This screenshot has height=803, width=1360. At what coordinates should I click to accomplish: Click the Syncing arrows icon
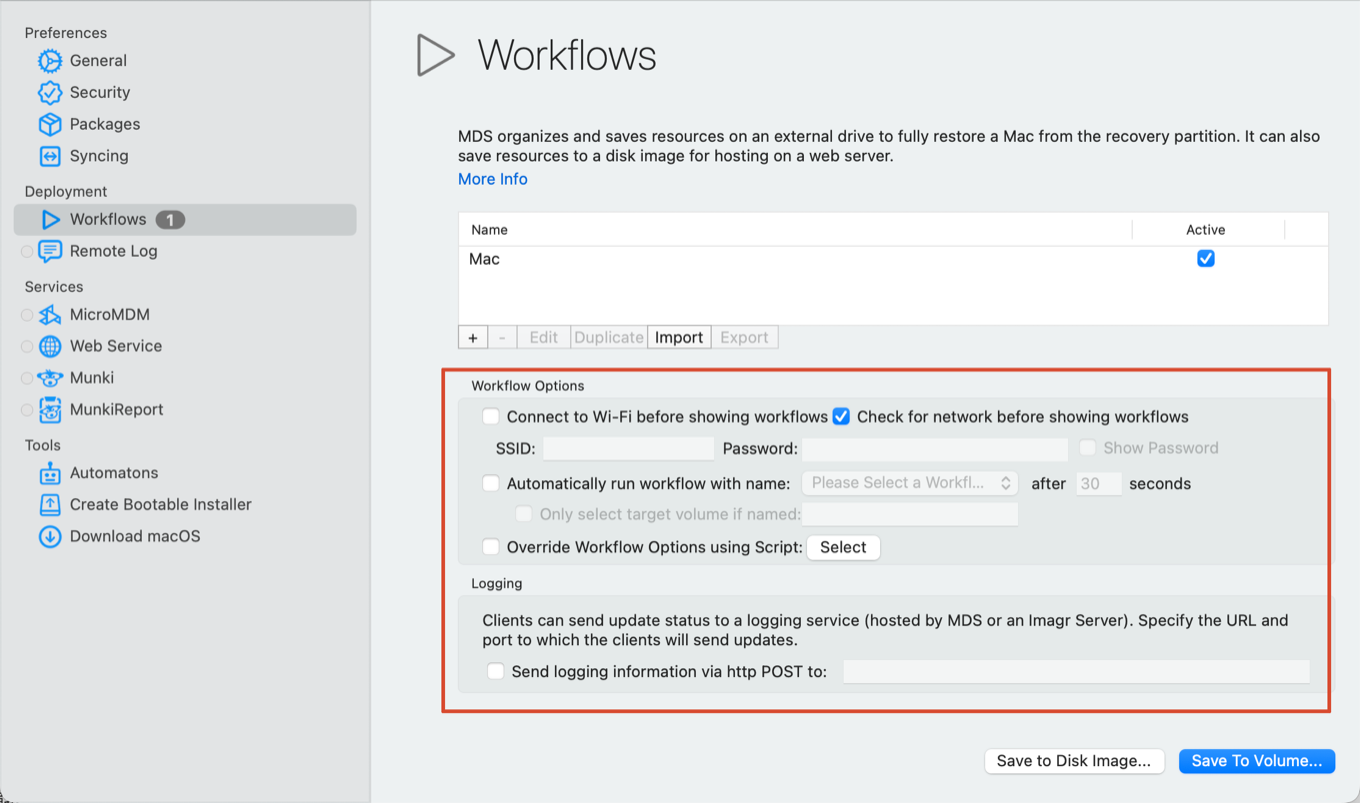tap(50, 156)
